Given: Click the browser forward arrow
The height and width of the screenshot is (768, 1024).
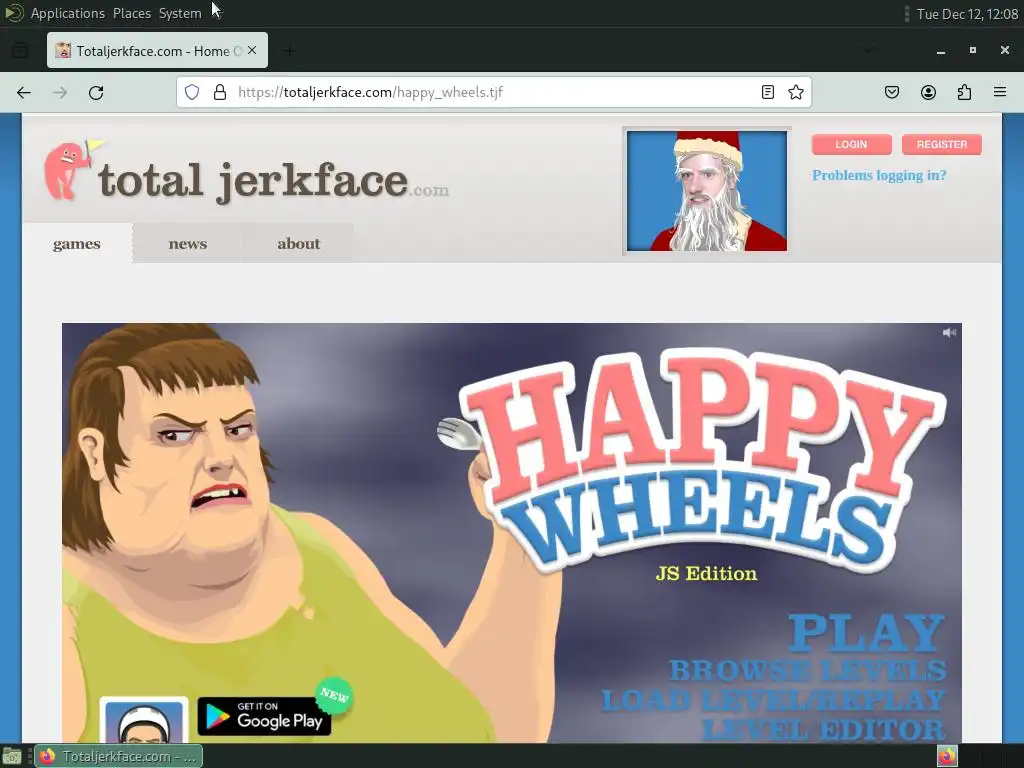Looking at the screenshot, I should 60,93.
